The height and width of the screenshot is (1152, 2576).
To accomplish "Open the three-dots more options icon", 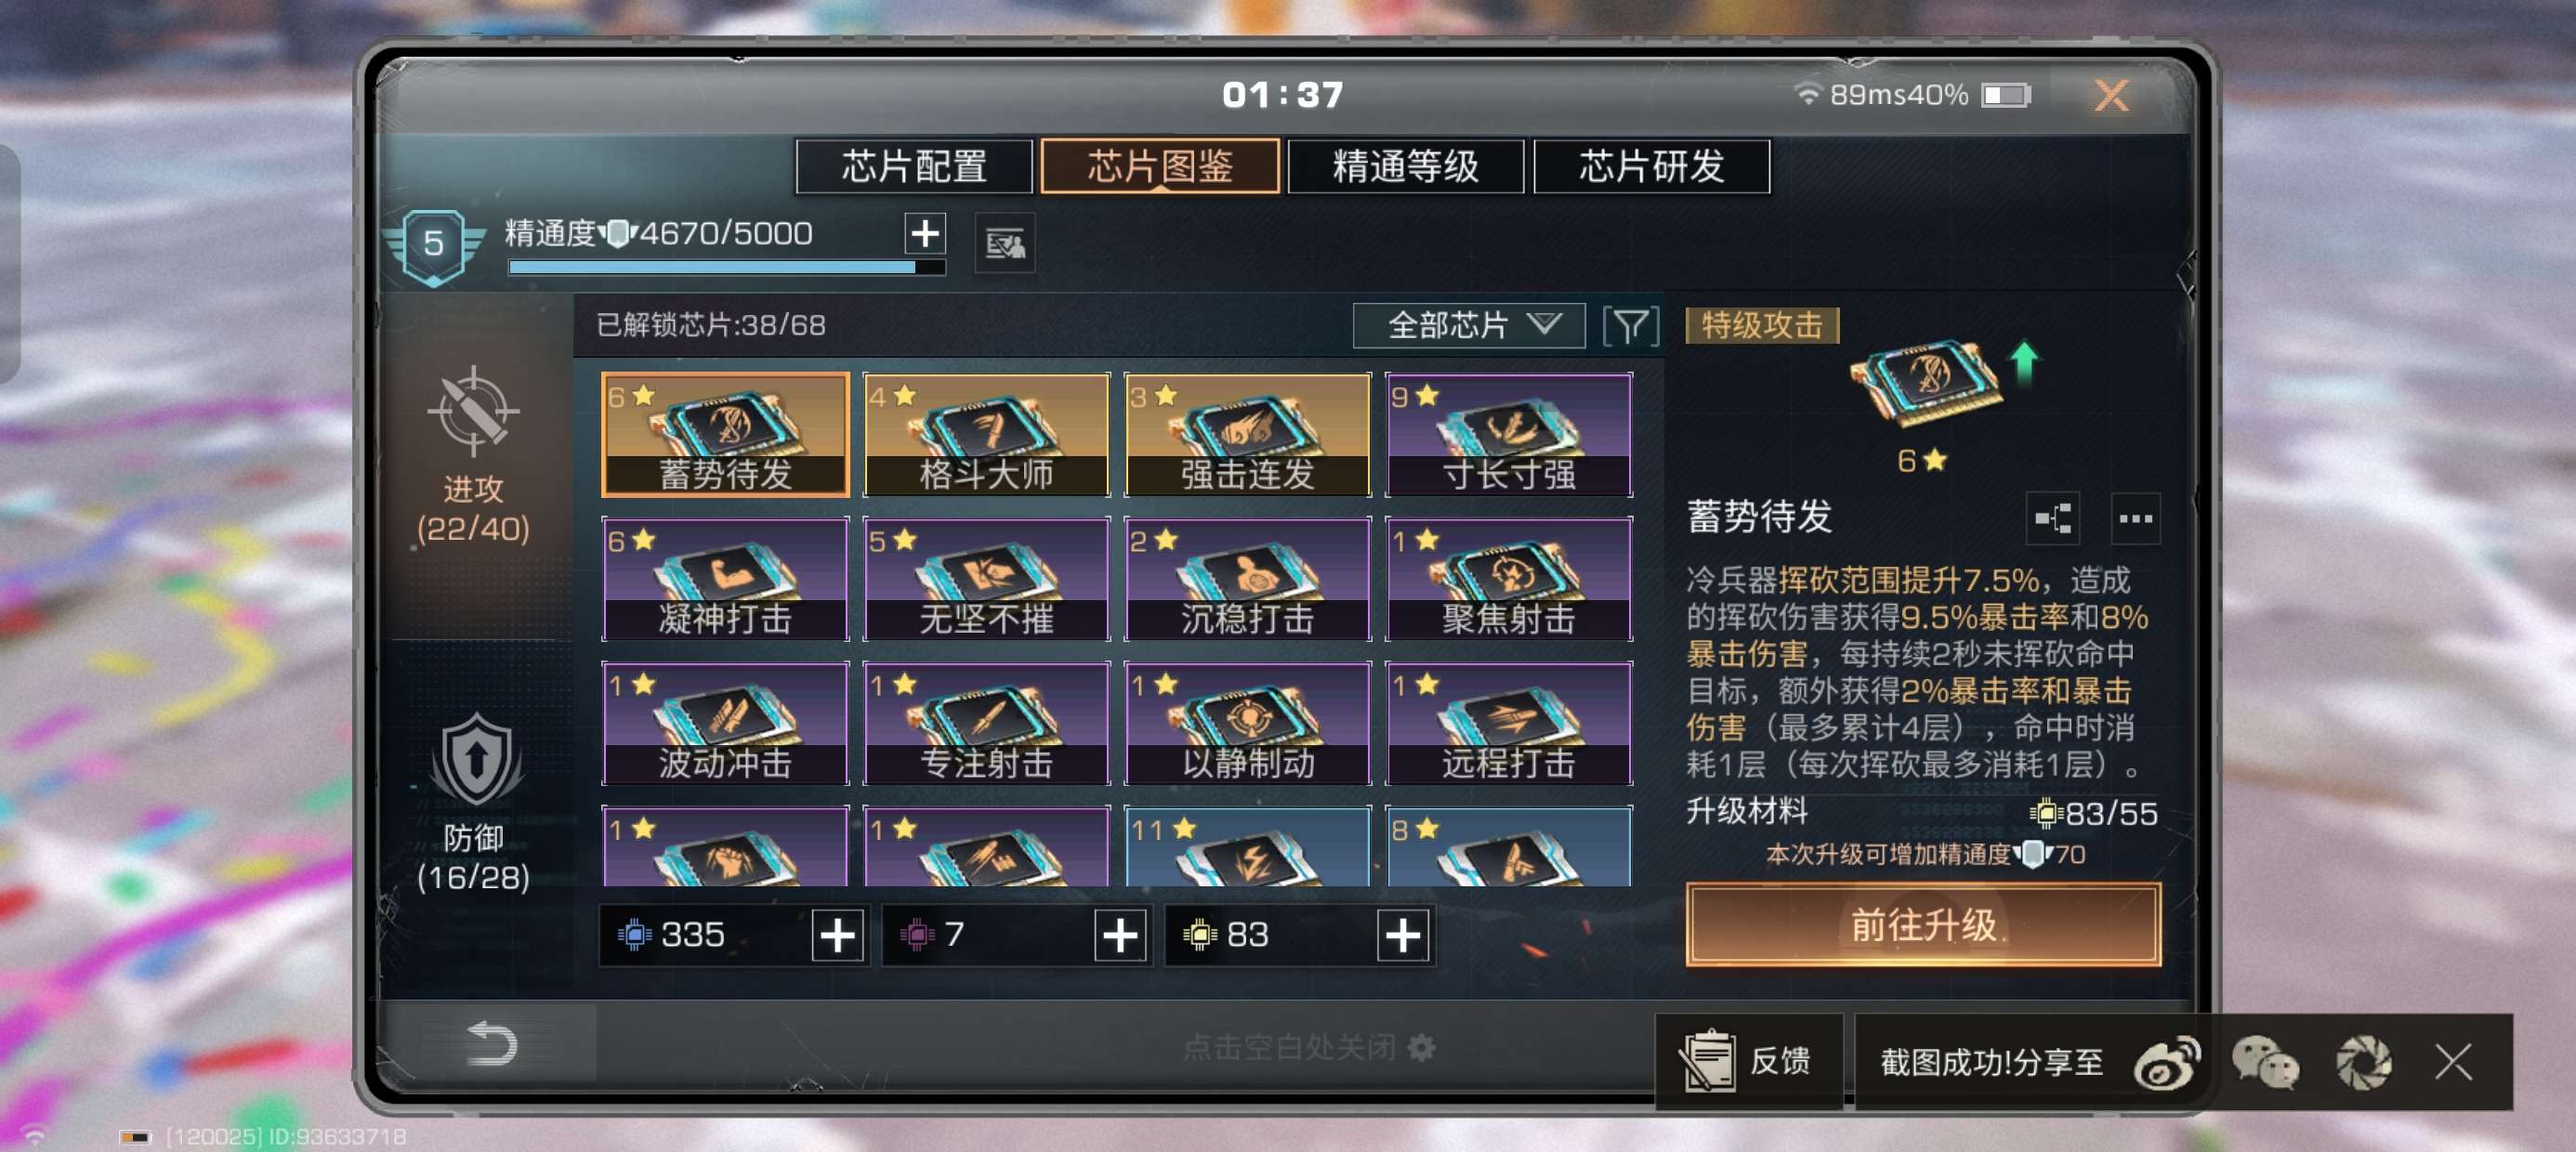I will click(x=2135, y=518).
